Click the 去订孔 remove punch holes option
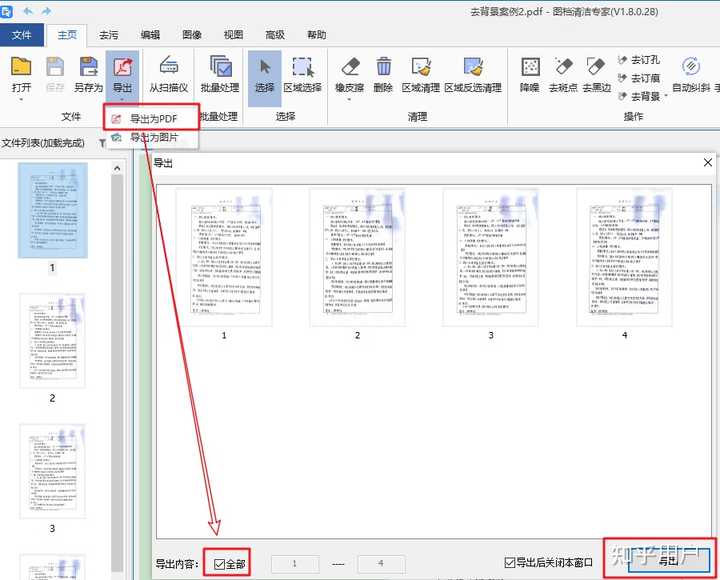The width and height of the screenshot is (720, 580). point(639,60)
